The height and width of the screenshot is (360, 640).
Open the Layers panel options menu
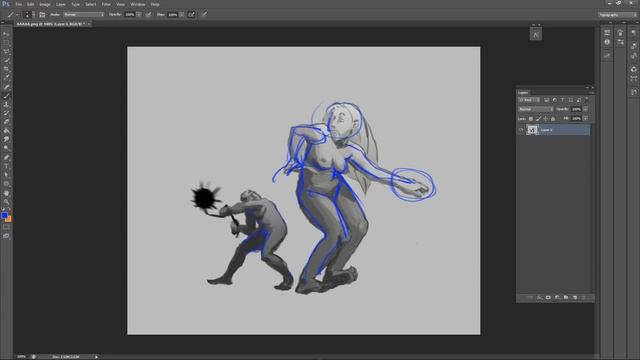tap(591, 93)
